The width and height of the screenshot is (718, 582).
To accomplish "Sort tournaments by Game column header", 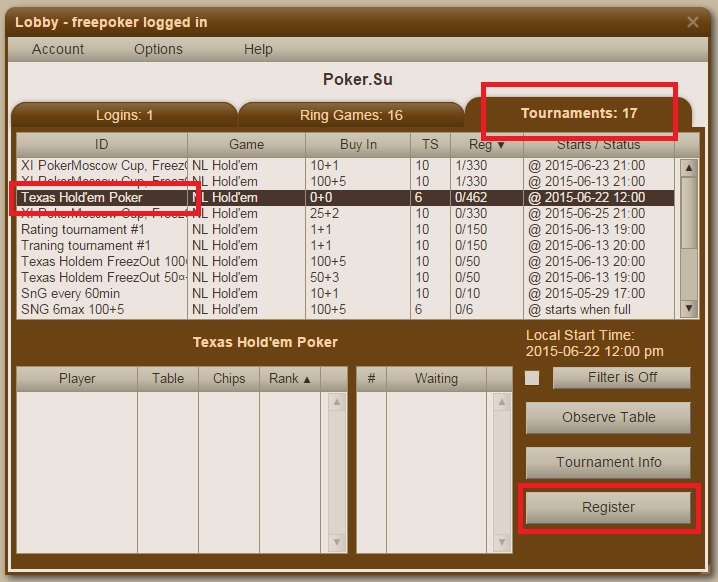I will click(246, 145).
